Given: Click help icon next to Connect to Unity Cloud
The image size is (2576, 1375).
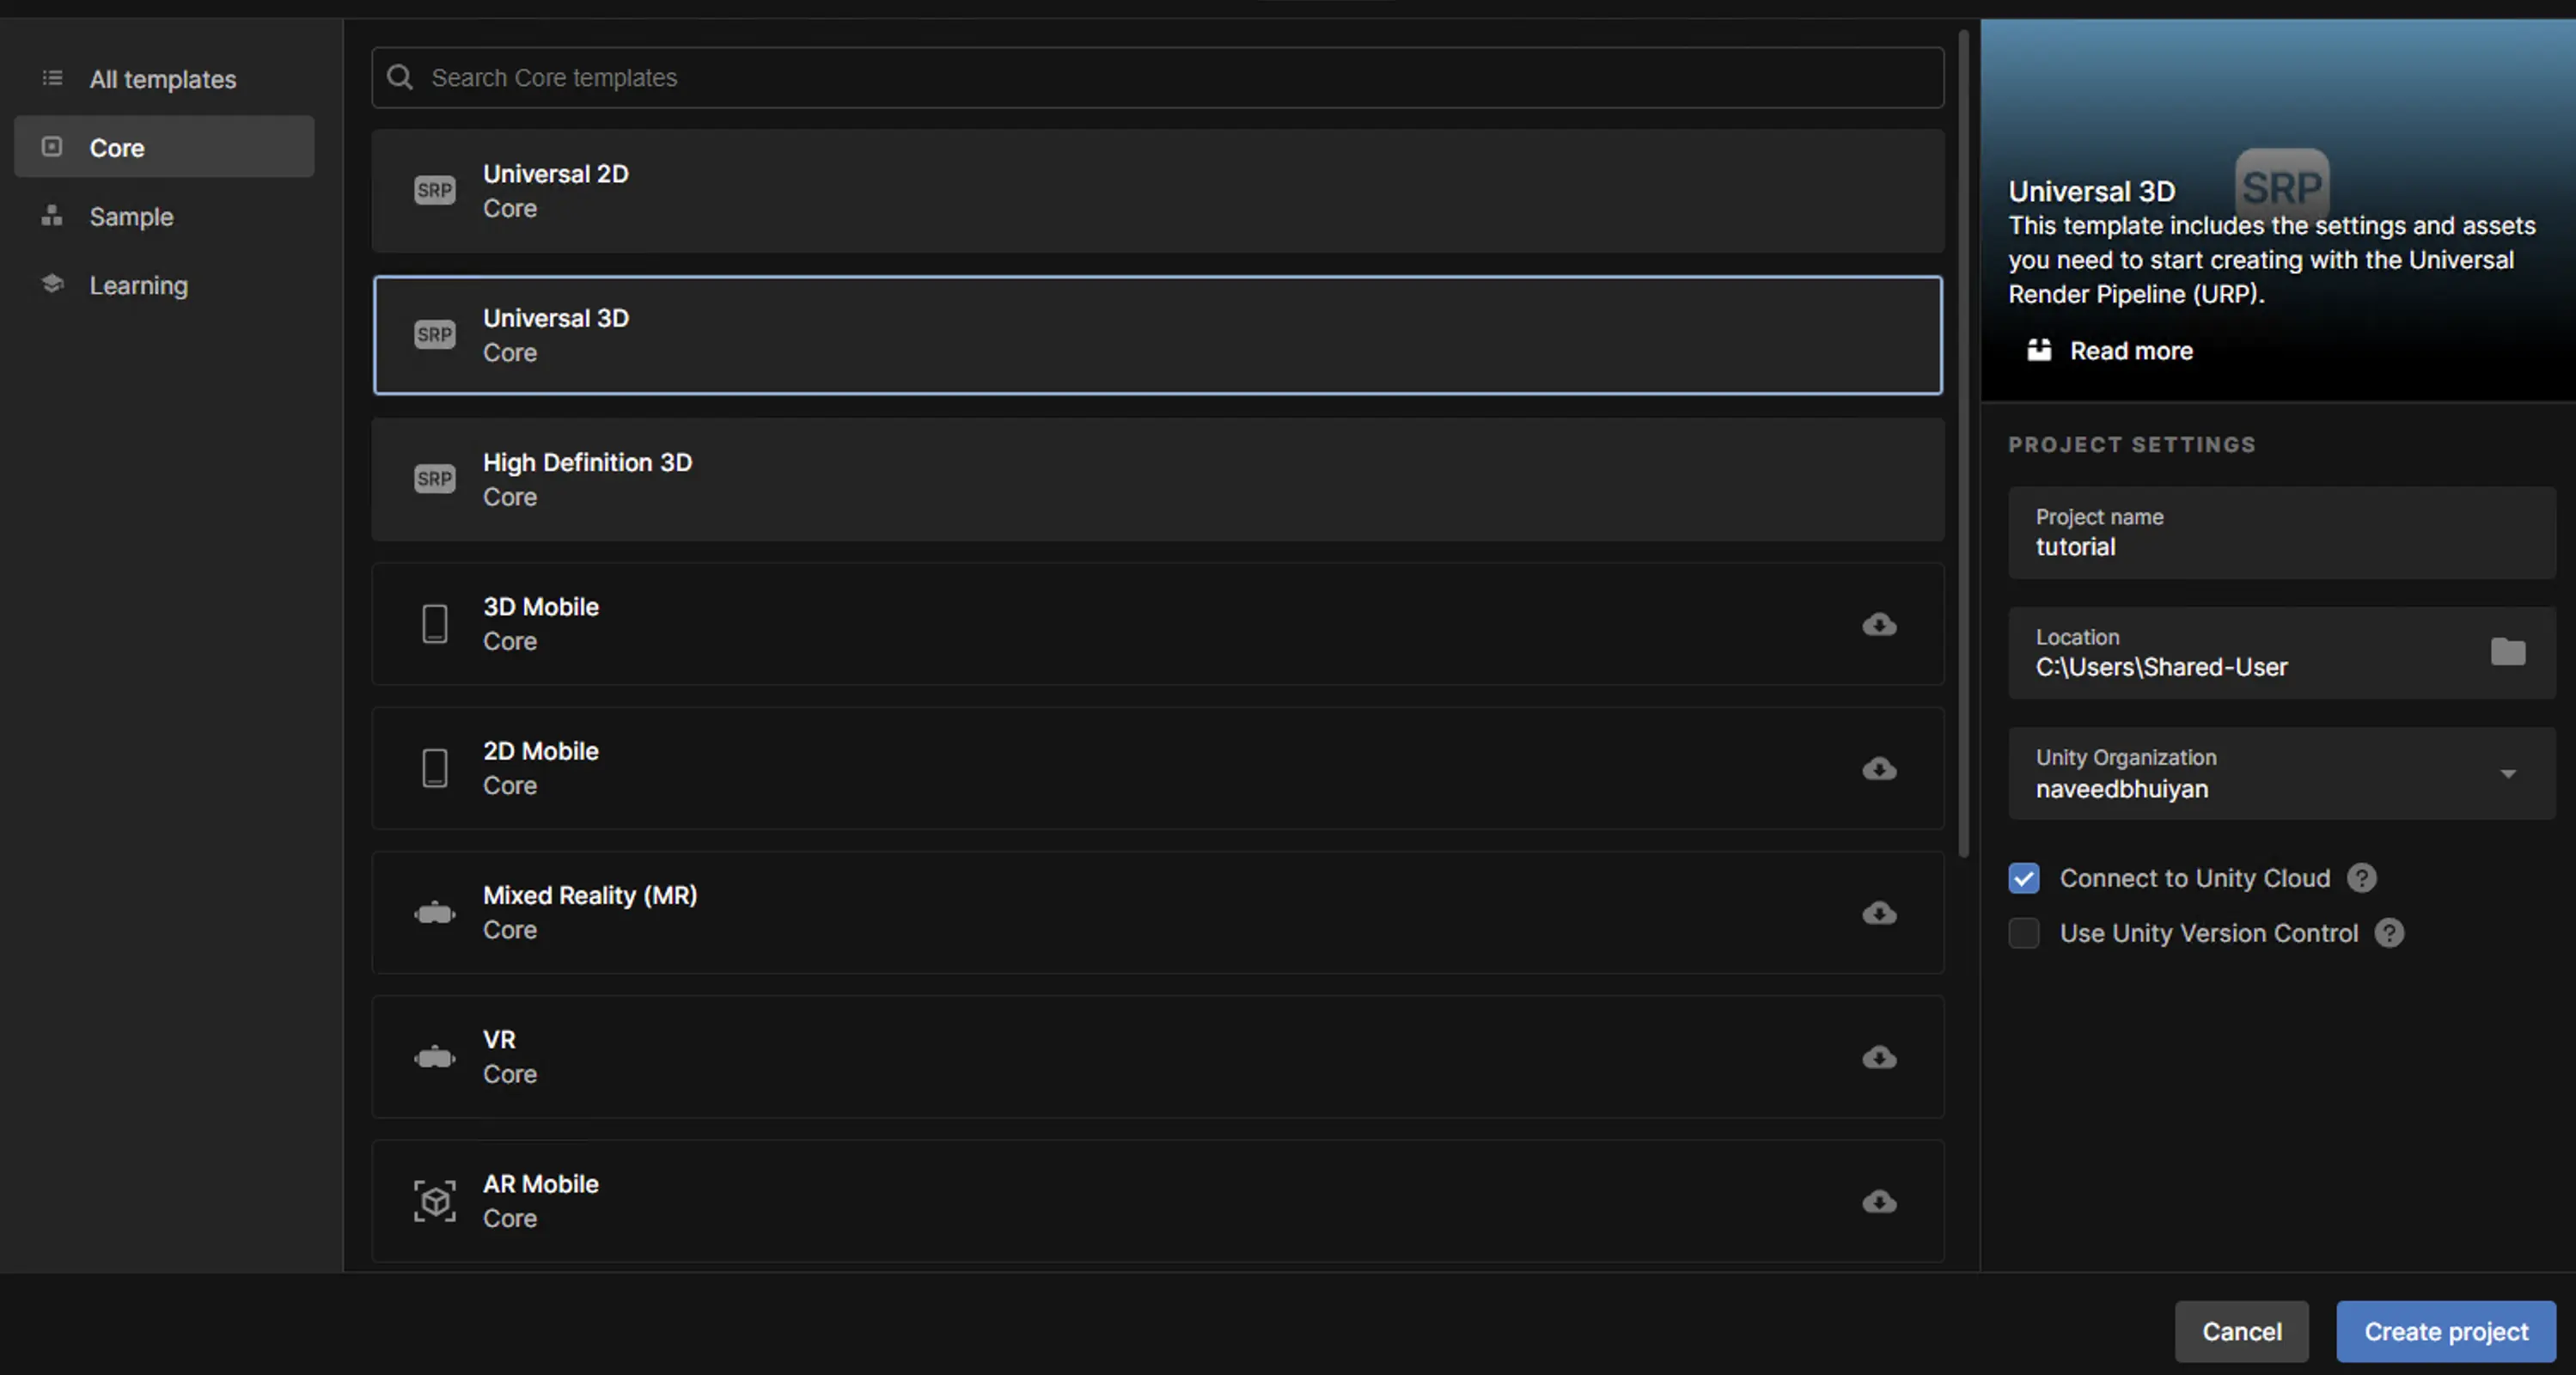Looking at the screenshot, I should (x=2362, y=878).
